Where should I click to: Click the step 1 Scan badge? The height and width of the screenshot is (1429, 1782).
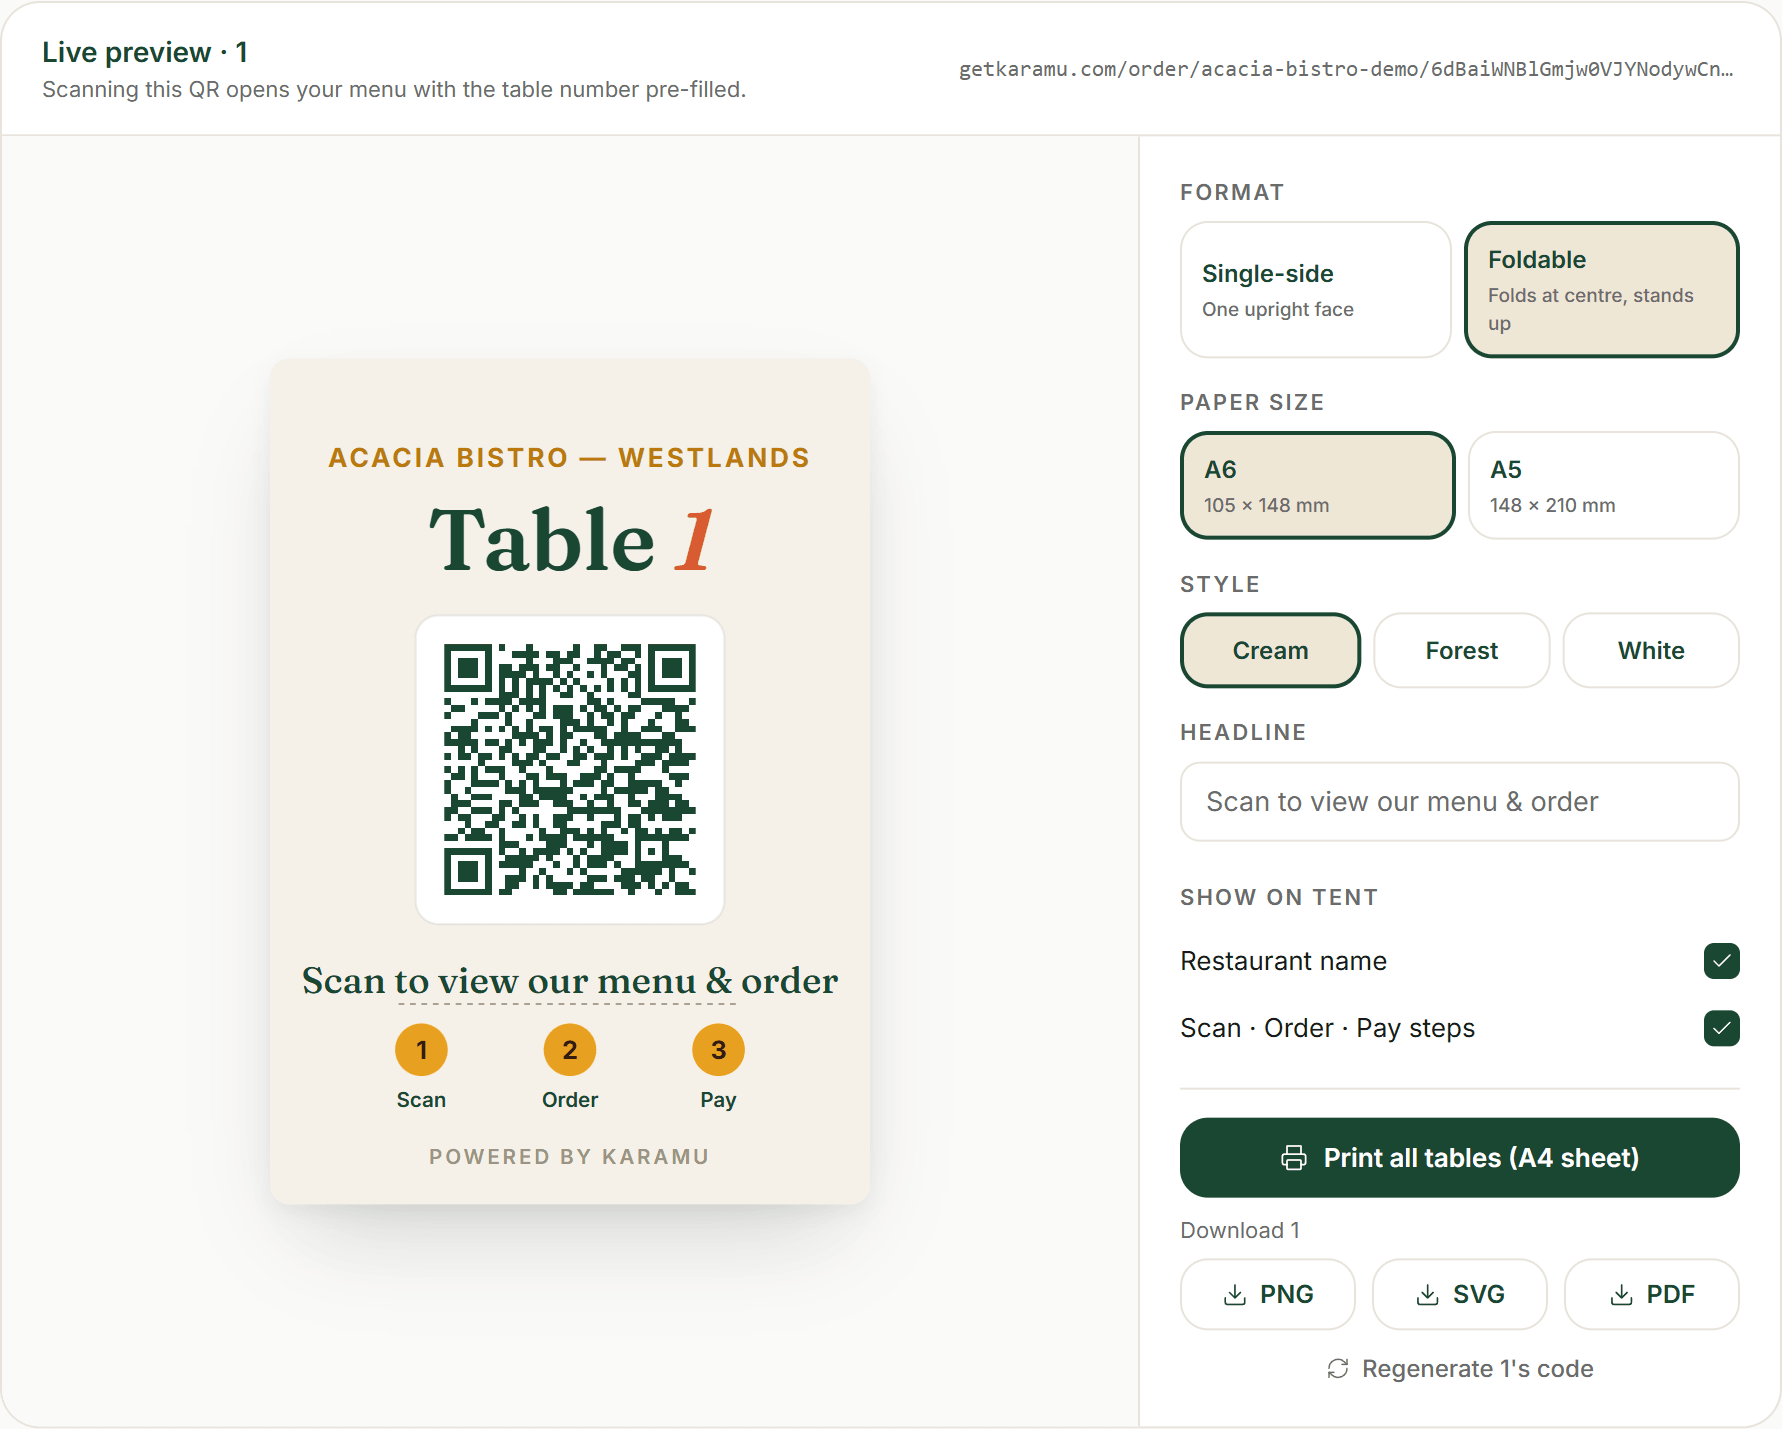pos(421,1050)
